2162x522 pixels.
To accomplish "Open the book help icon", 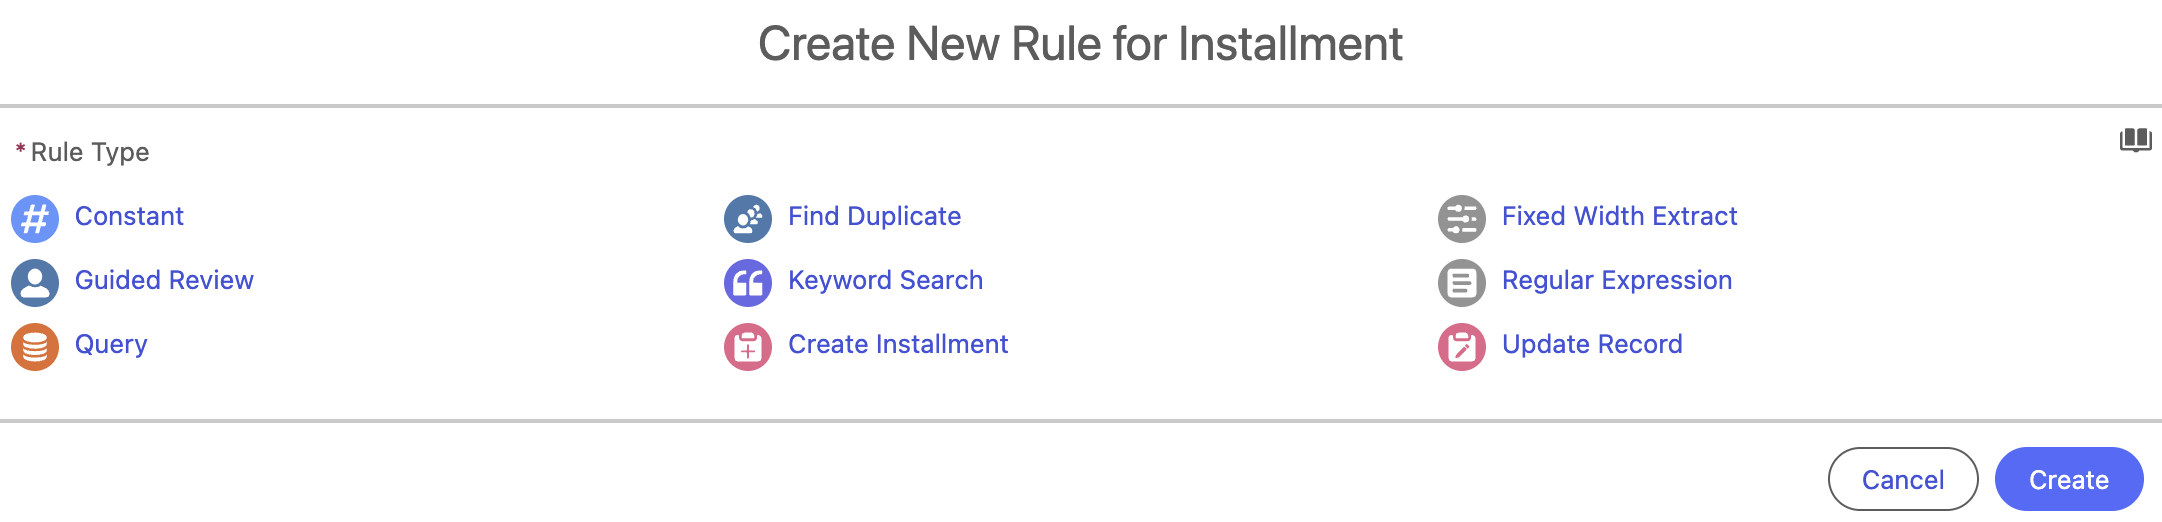I will tap(2135, 139).
